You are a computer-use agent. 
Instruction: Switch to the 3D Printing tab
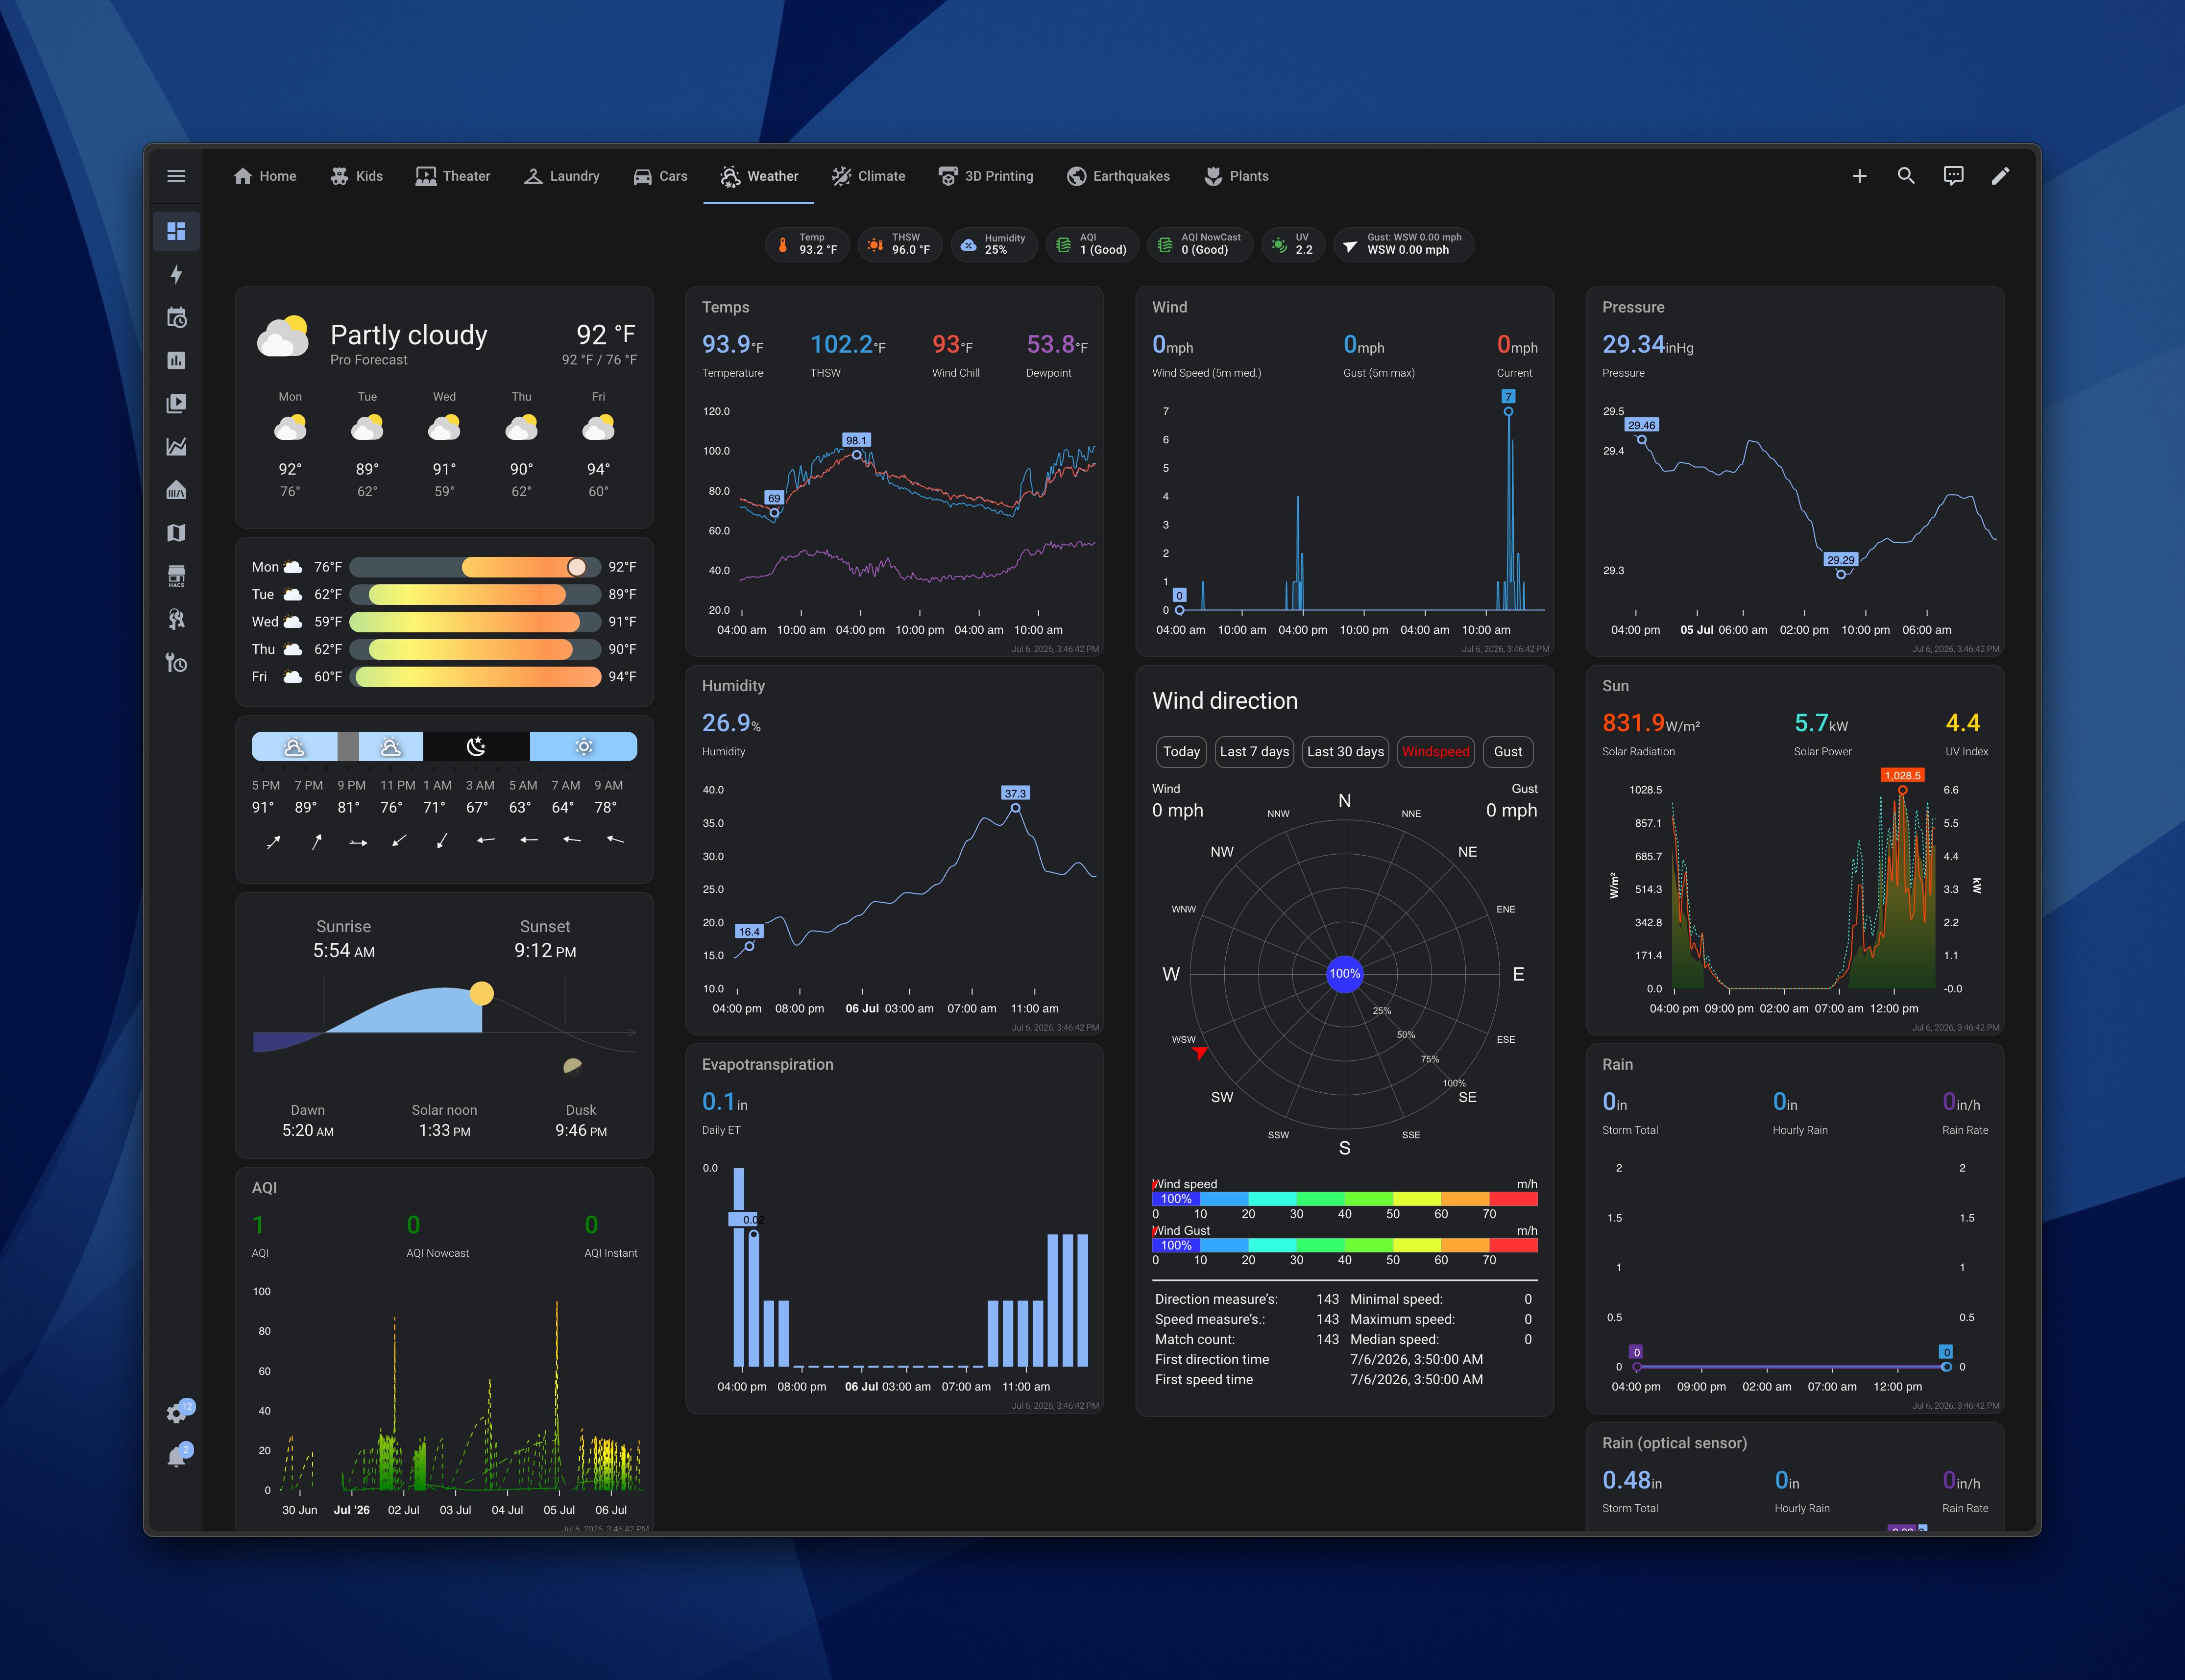pos(986,176)
